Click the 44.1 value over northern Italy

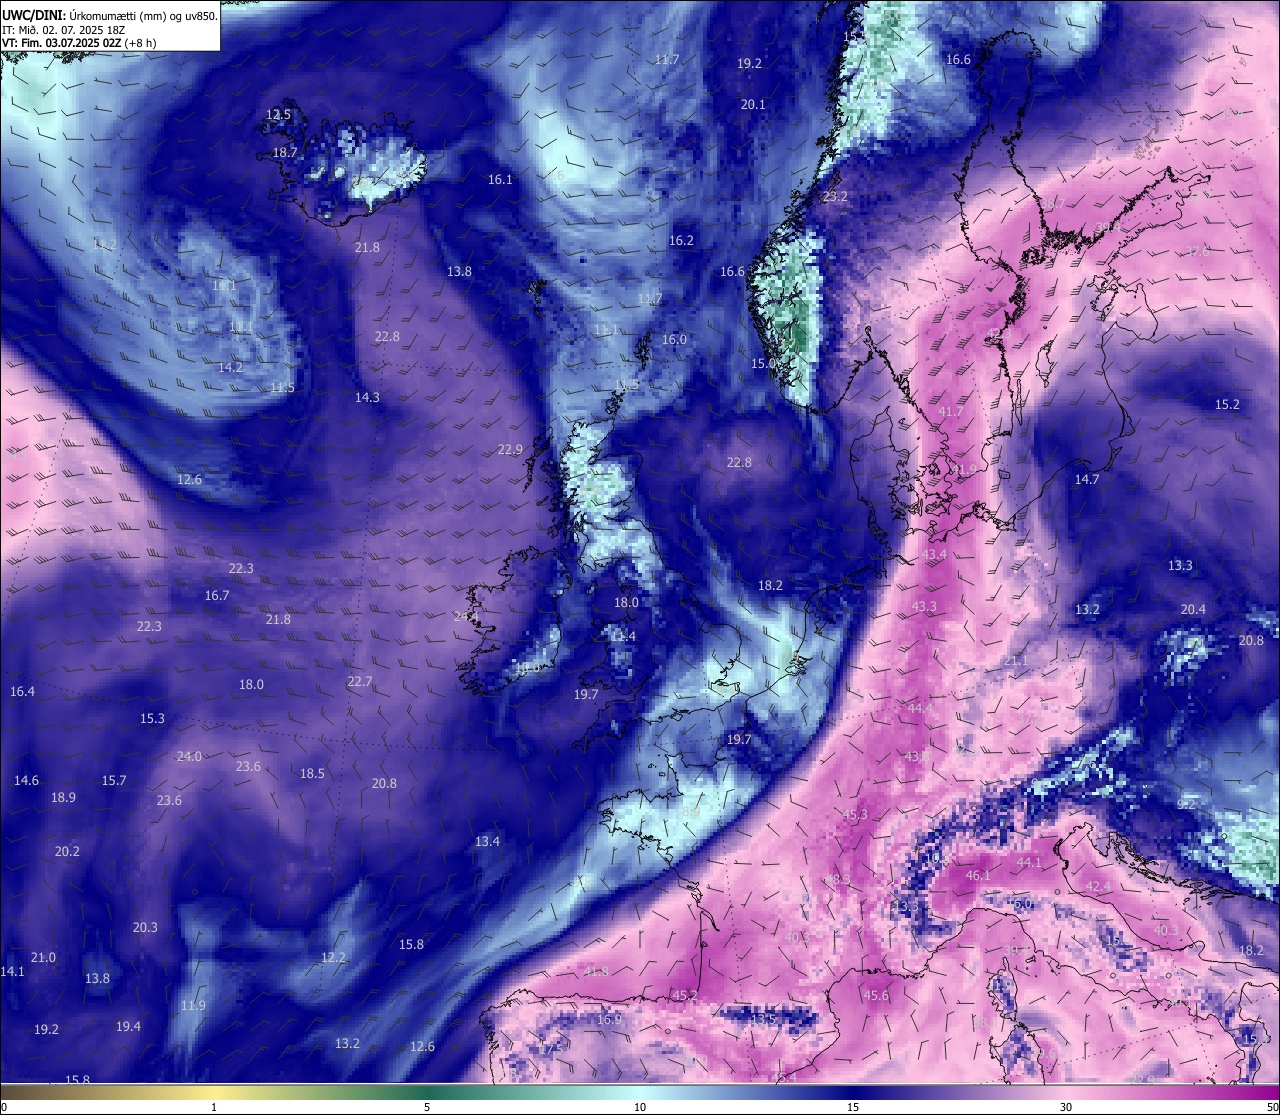coord(1029,863)
